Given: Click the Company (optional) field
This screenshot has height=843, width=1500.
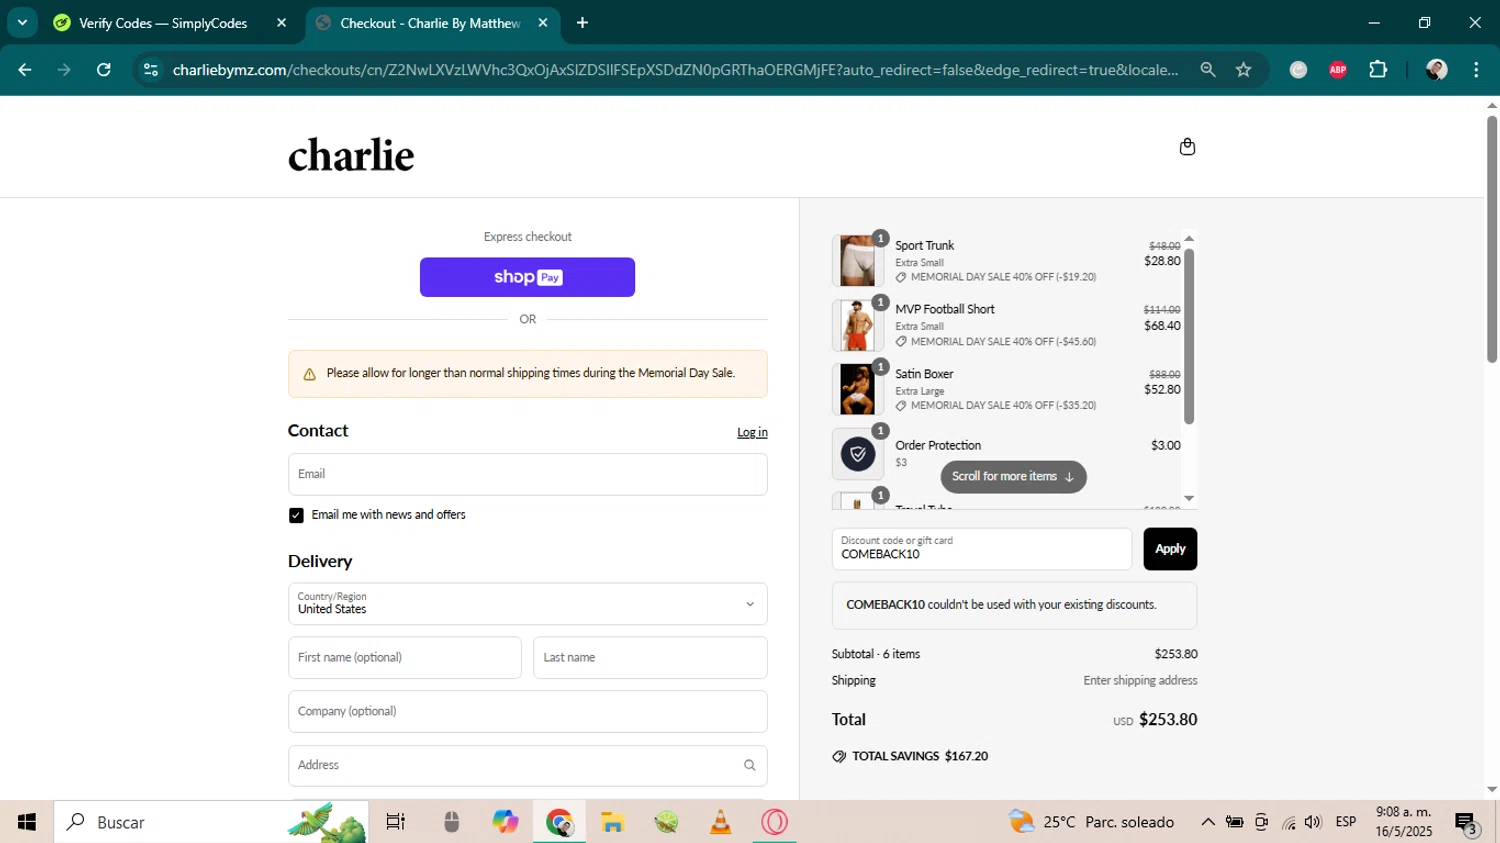Looking at the screenshot, I should tap(528, 712).
